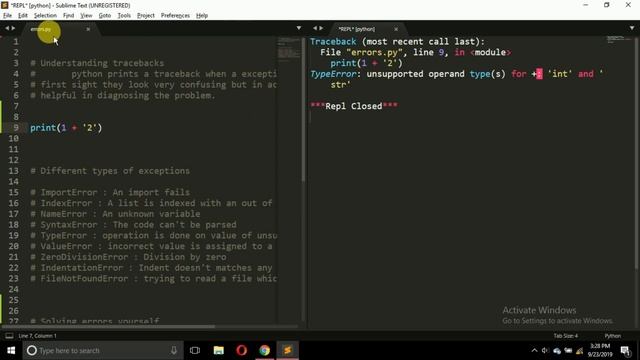Open Opera browser from the taskbar
The width and height of the screenshot is (640, 360).
coord(242,350)
